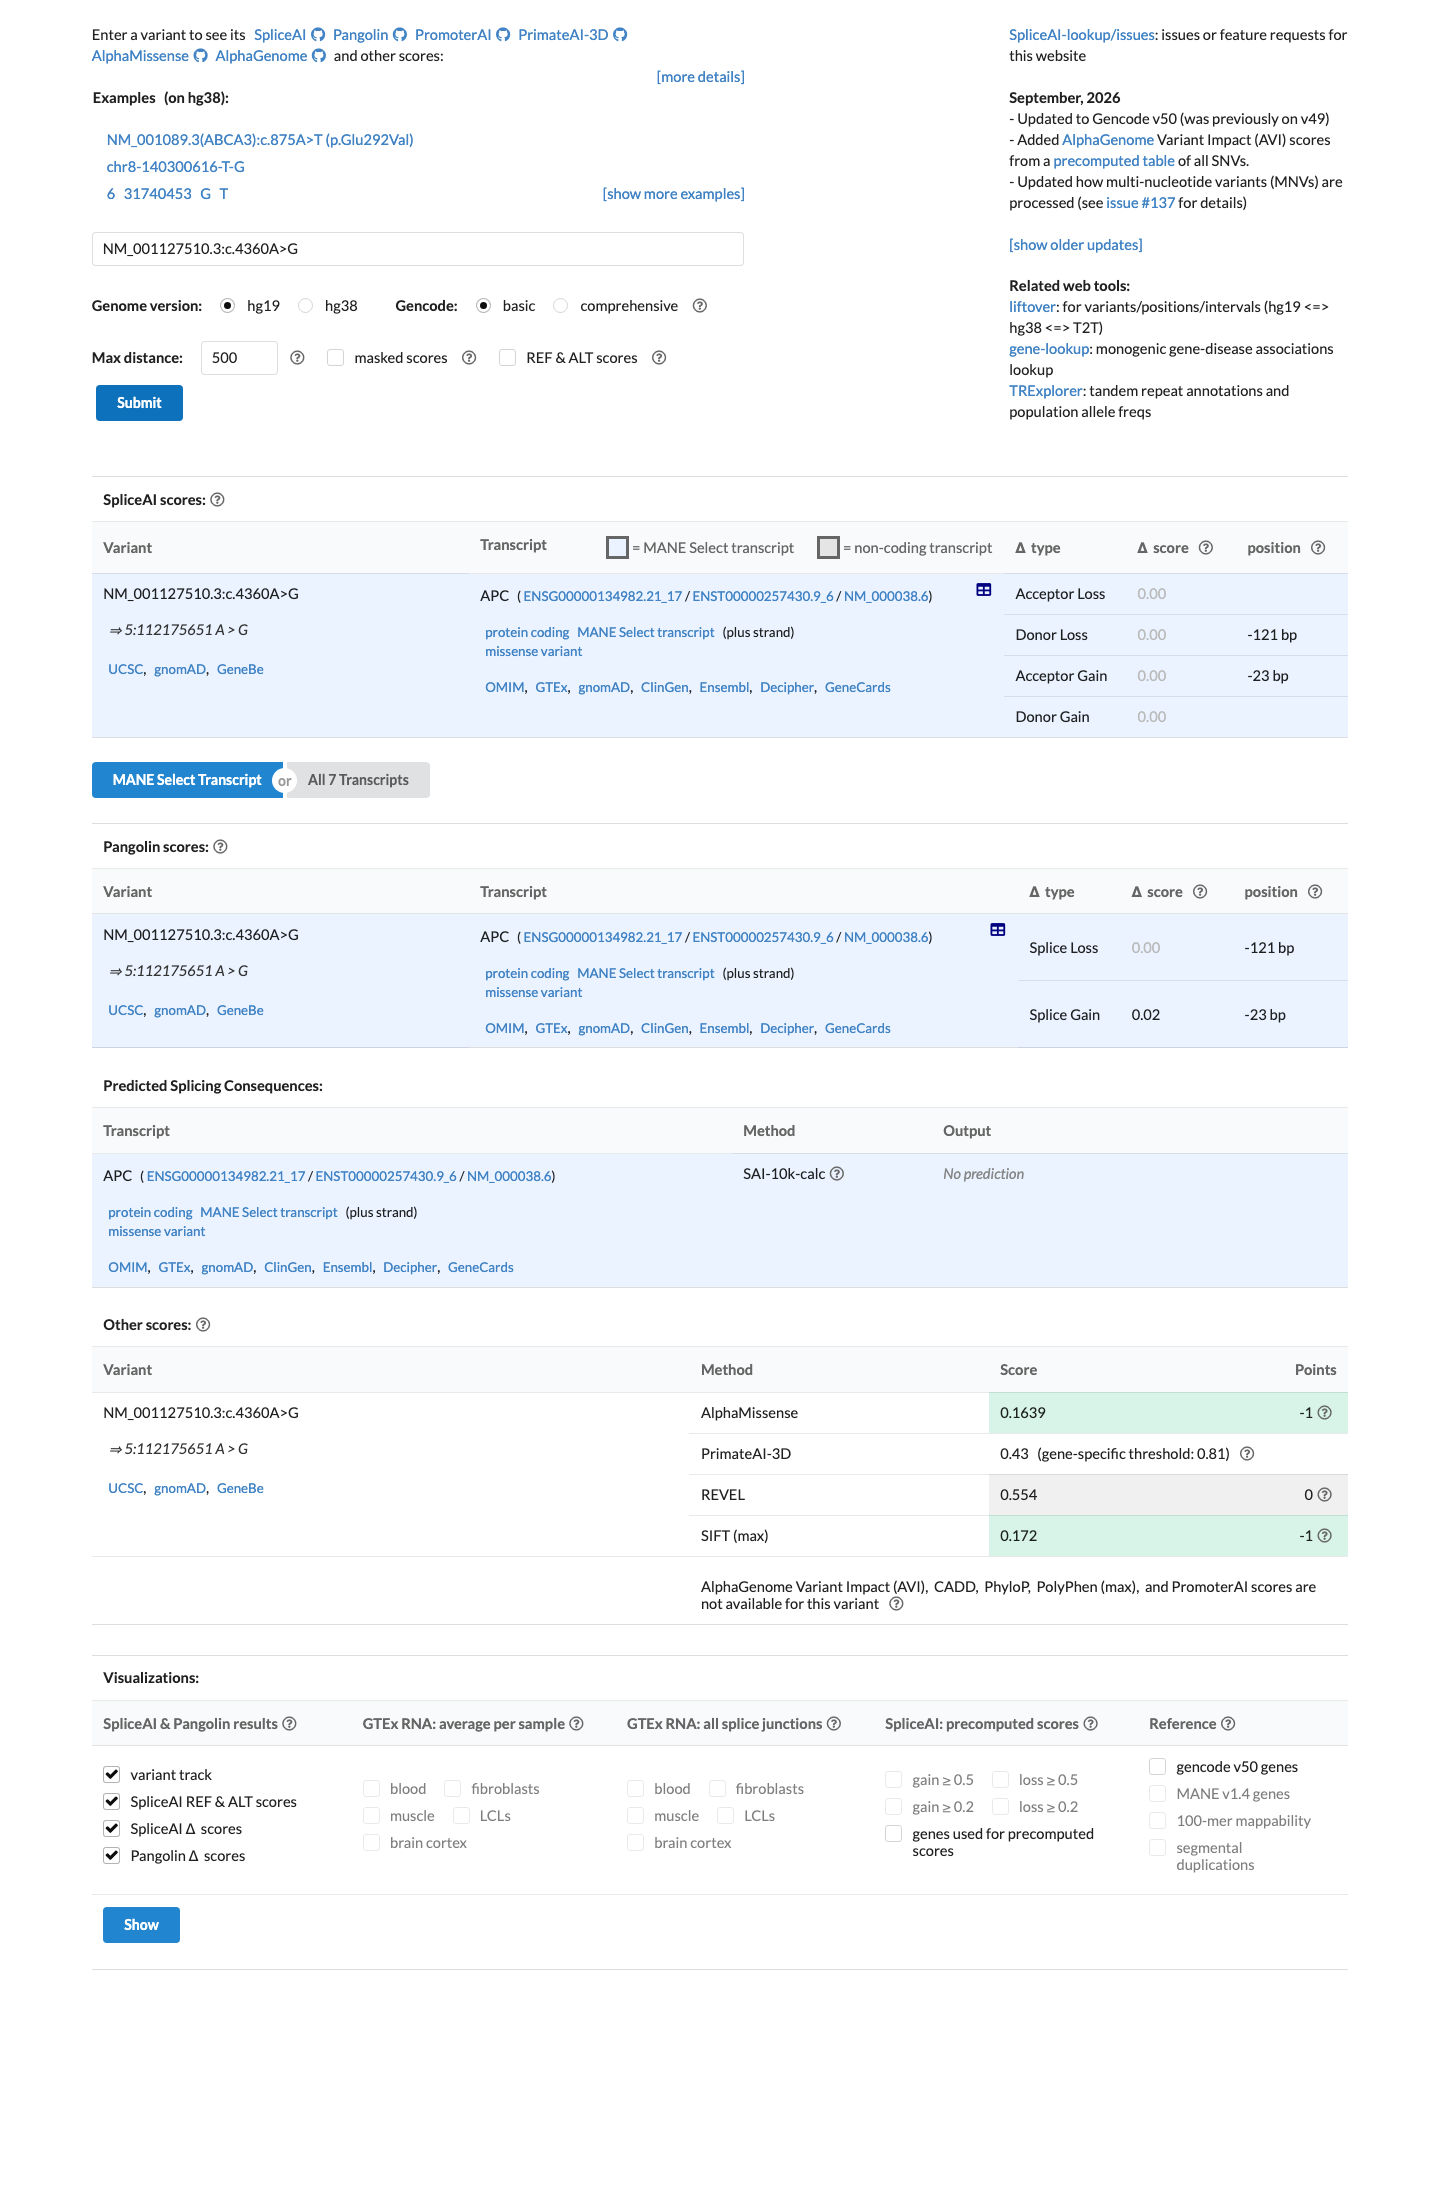Open the SpliceAI GitHub icon
Screen dimensions: 1454x2200
(x=318, y=35)
